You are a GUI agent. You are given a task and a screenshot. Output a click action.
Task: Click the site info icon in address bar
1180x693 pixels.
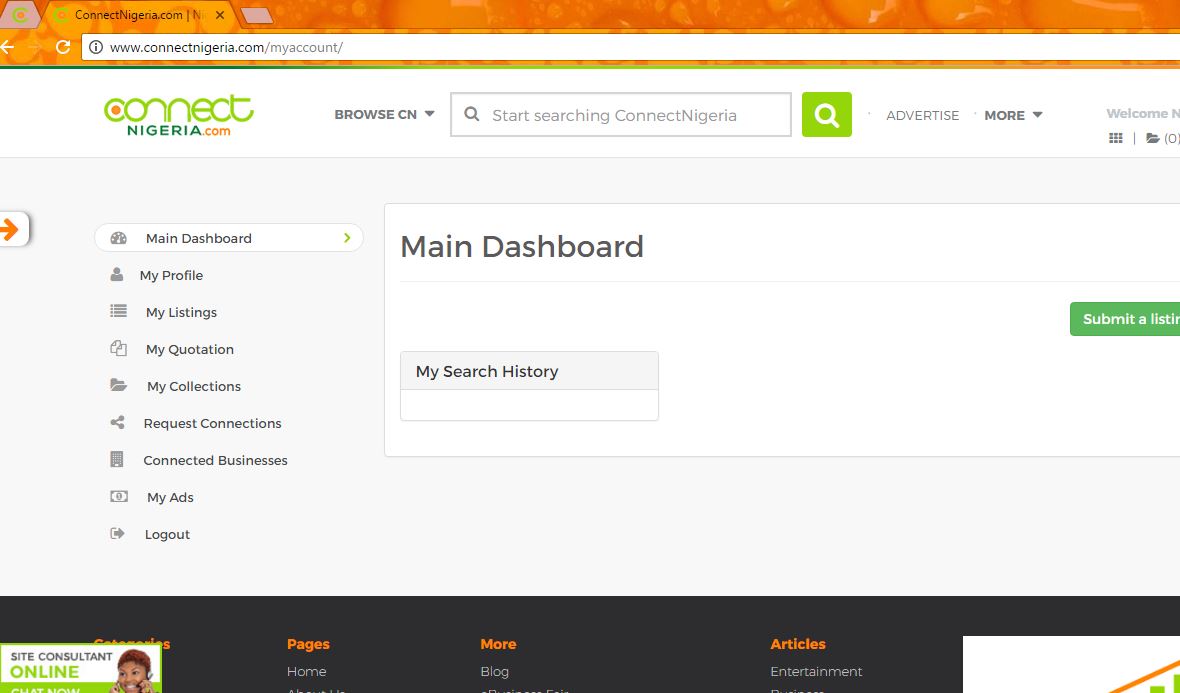coord(96,47)
